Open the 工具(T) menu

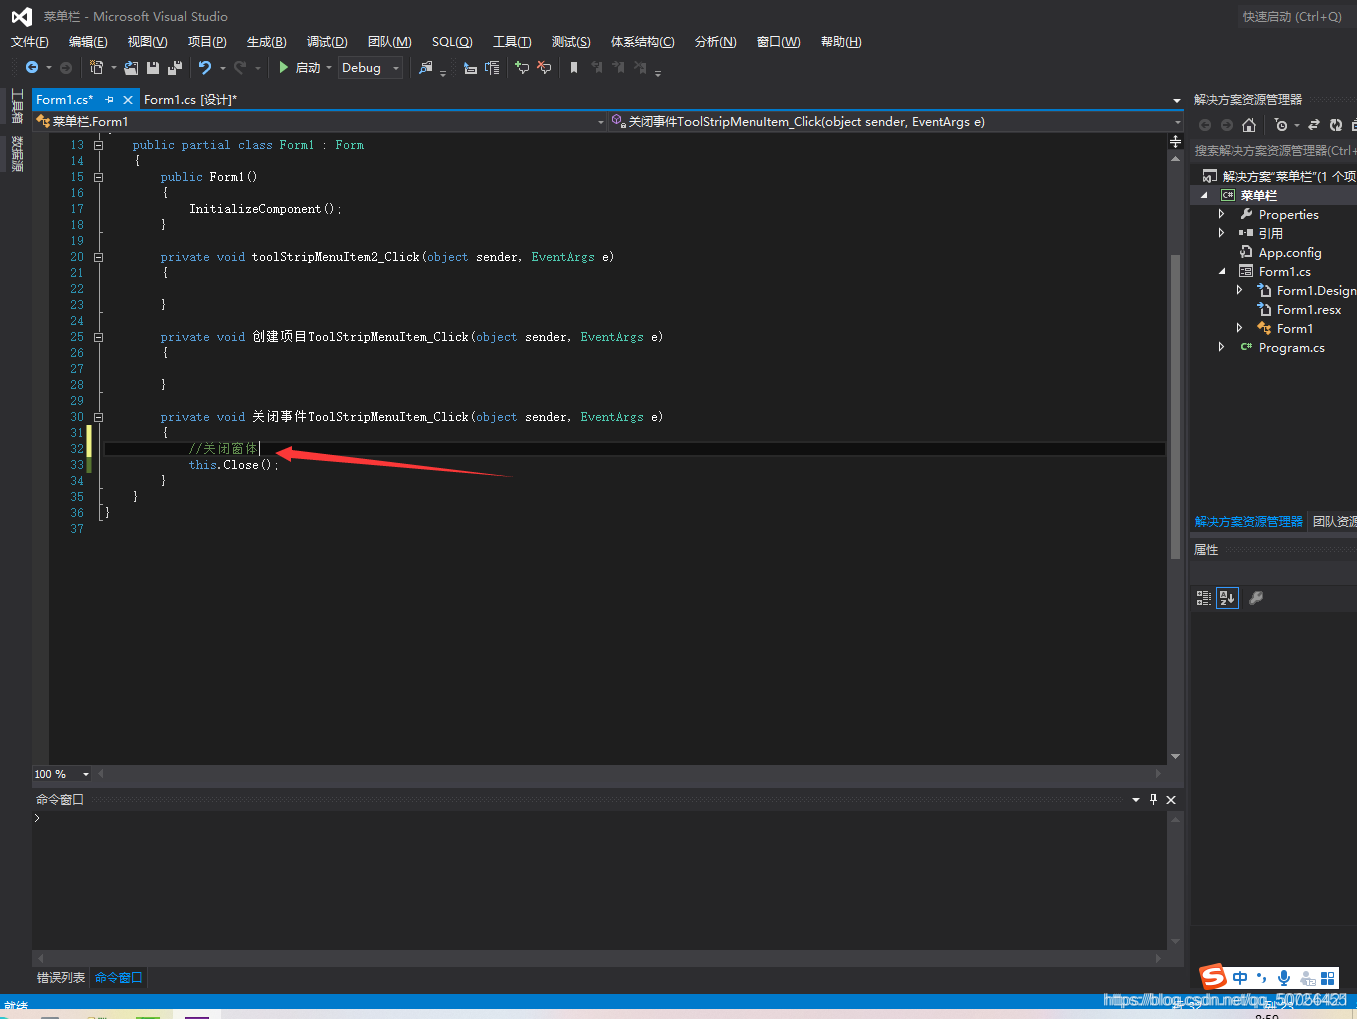tap(512, 41)
